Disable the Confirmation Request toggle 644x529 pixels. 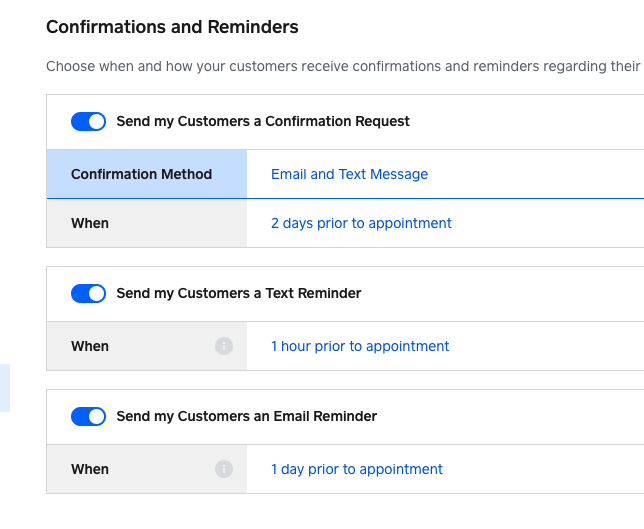coord(88,121)
